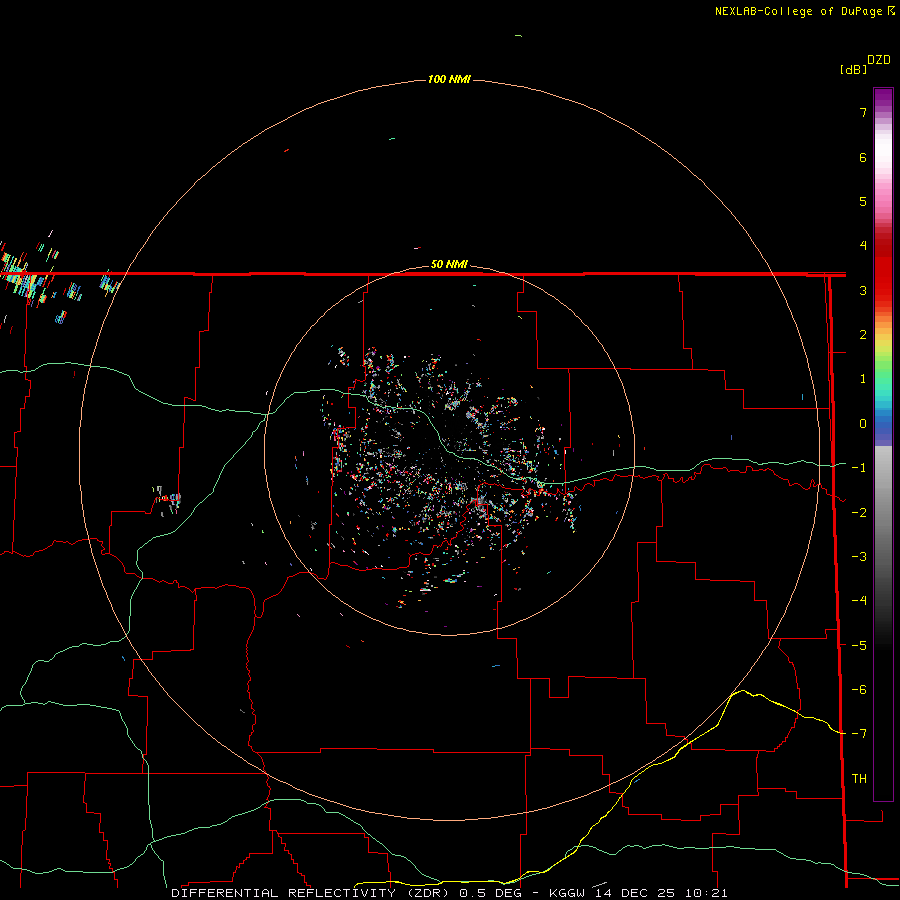
Task: Click the 0 value on color scale
Action: click(863, 424)
